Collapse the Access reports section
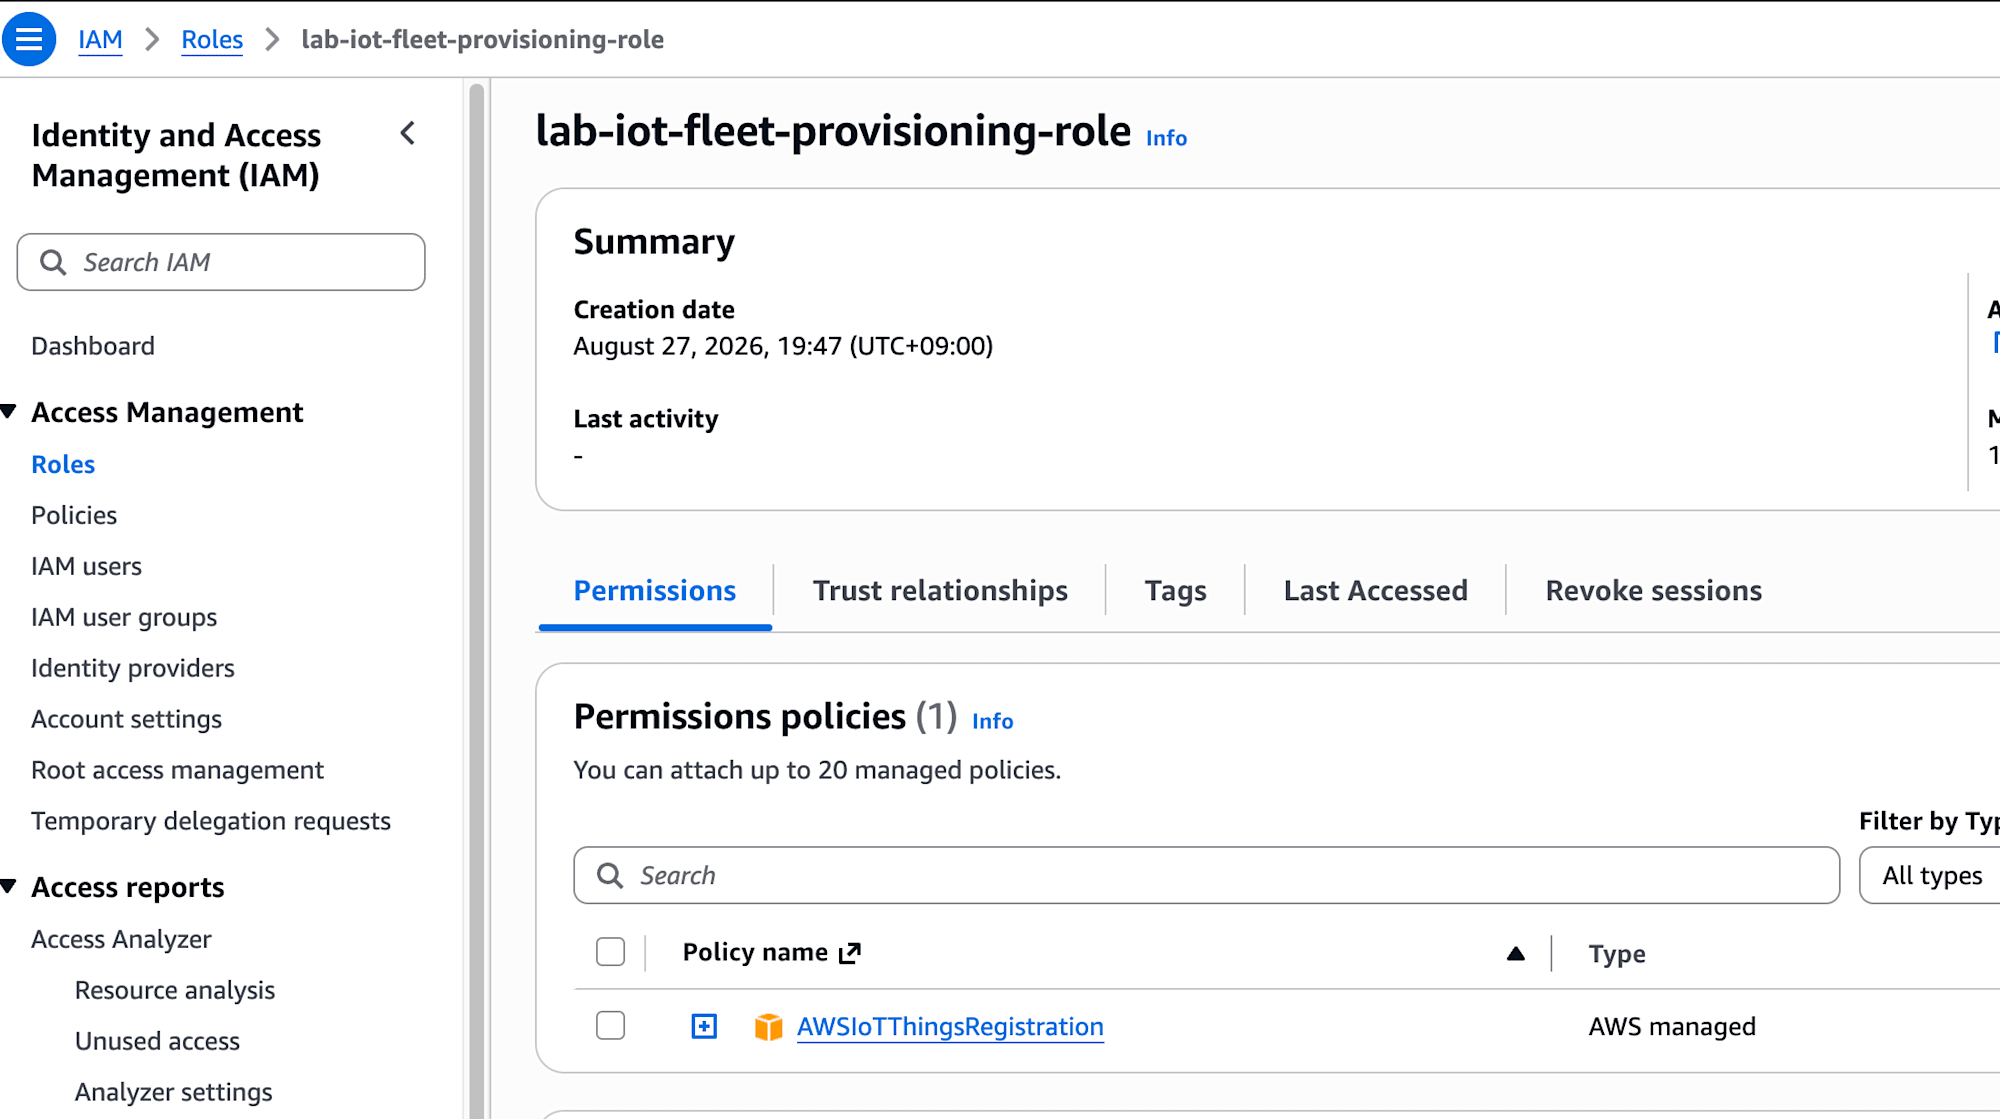2000x1119 pixels. (x=9, y=887)
